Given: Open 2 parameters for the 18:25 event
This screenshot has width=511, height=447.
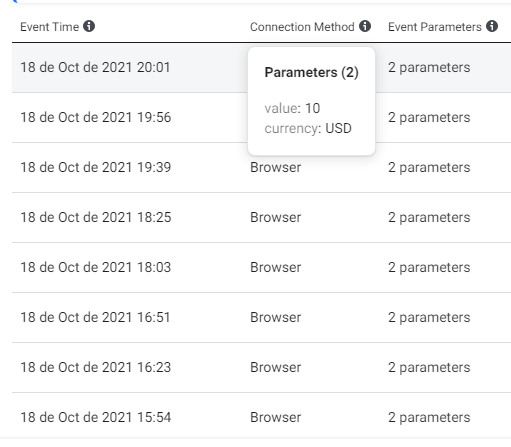Looking at the screenshot, I should coord(429,217).
